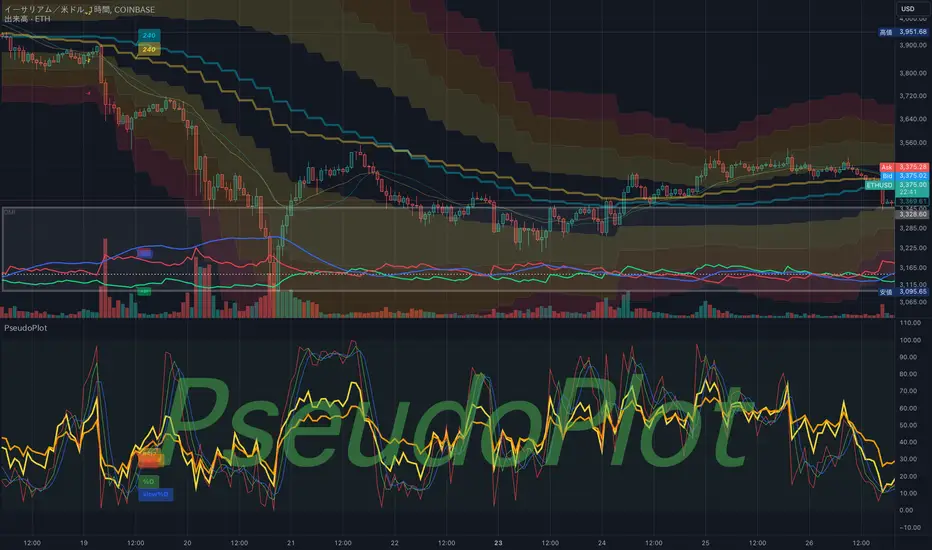The width and height of the screenshot is (932, 550).
Task: Click the yellow 240 line label
Action: tap(149, 49)
